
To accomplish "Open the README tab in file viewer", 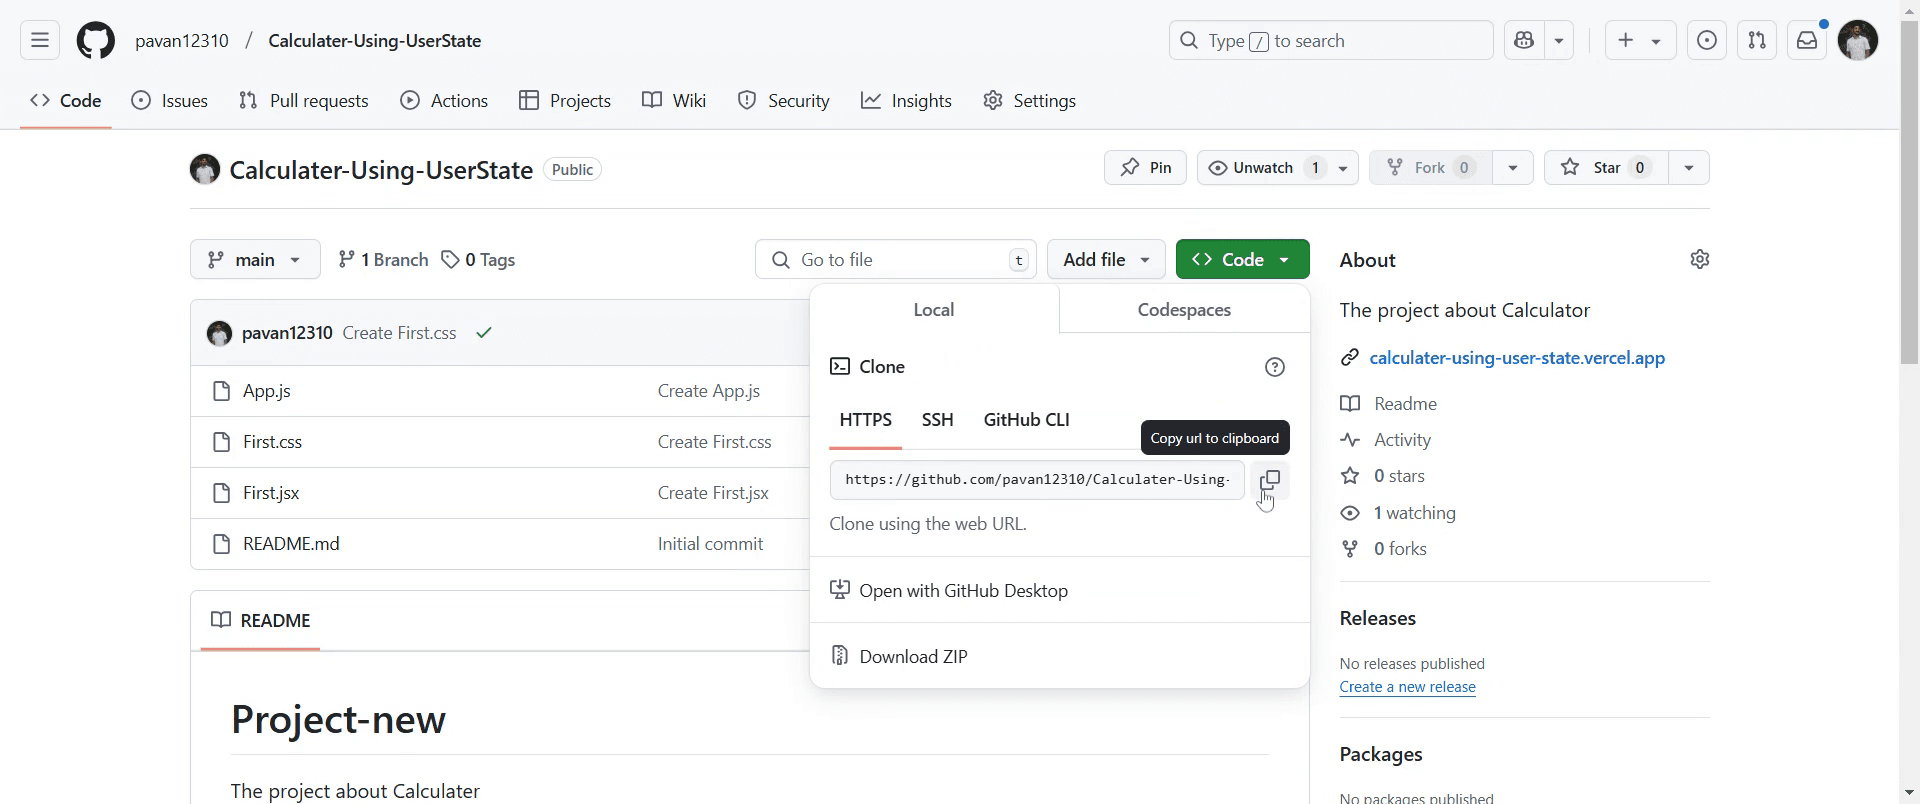I will click(261, 621).
